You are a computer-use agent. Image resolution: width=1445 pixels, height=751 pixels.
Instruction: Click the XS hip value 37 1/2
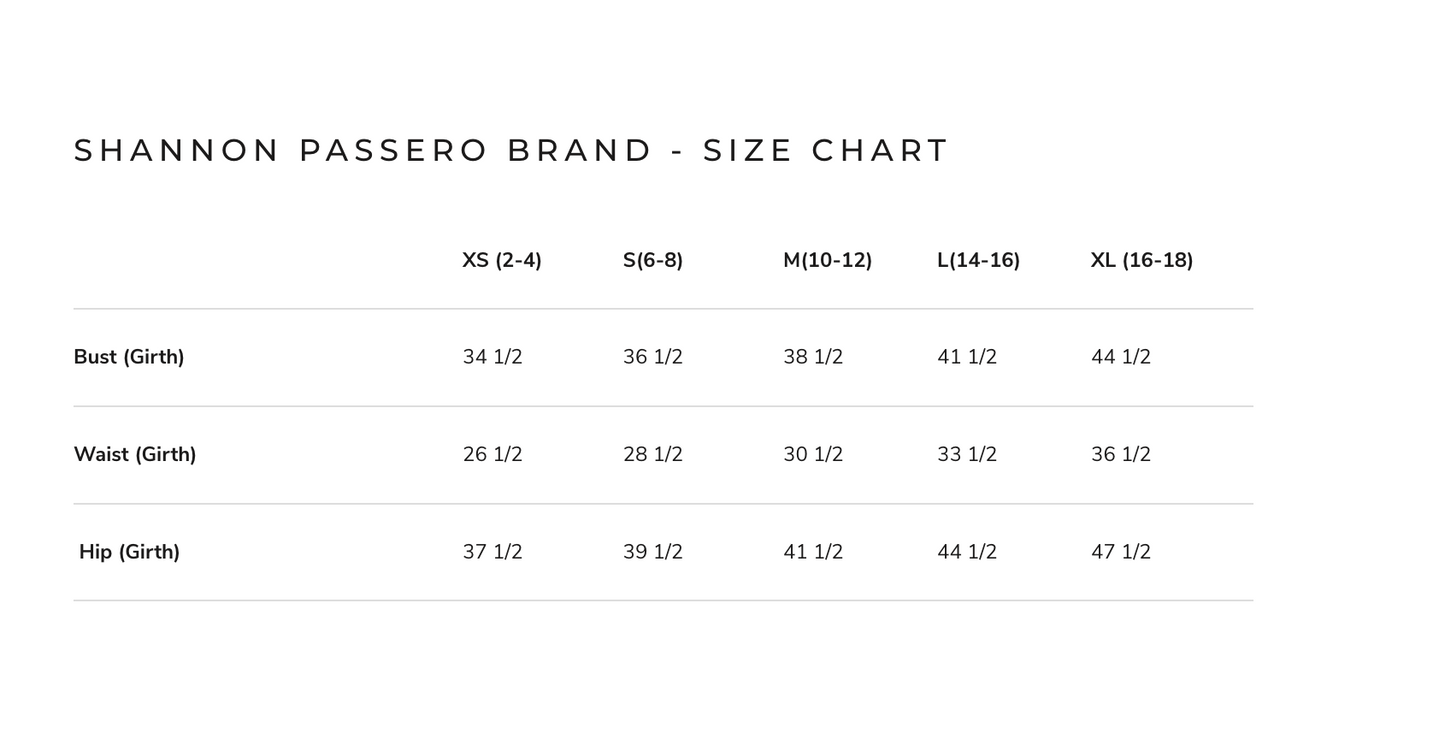click(493, 552)
